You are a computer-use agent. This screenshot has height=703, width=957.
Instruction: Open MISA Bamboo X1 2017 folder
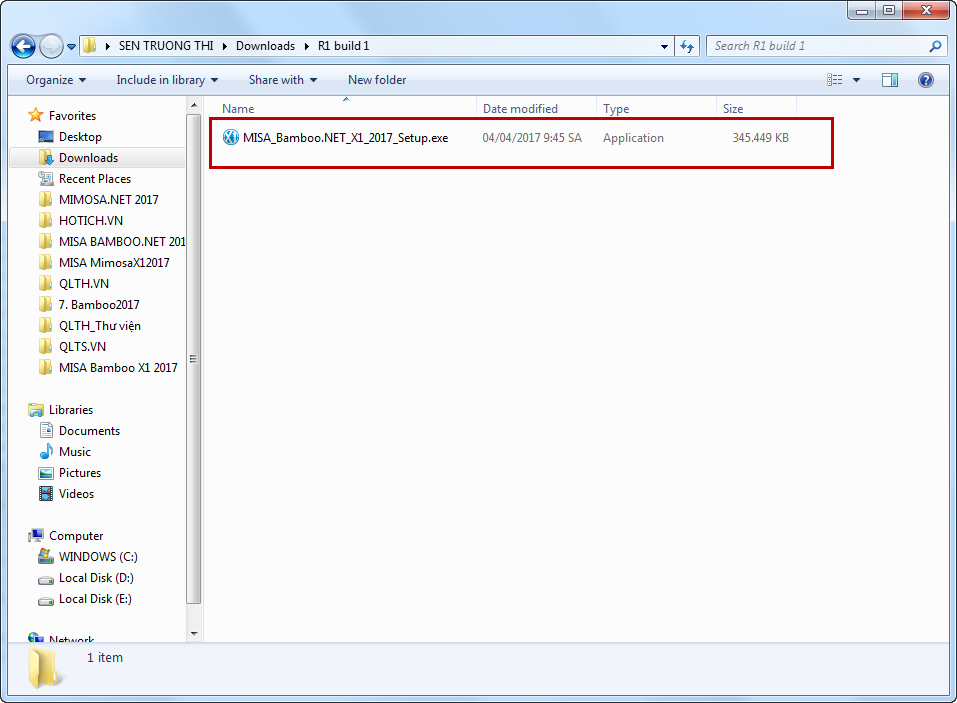[x=118, y=367]
